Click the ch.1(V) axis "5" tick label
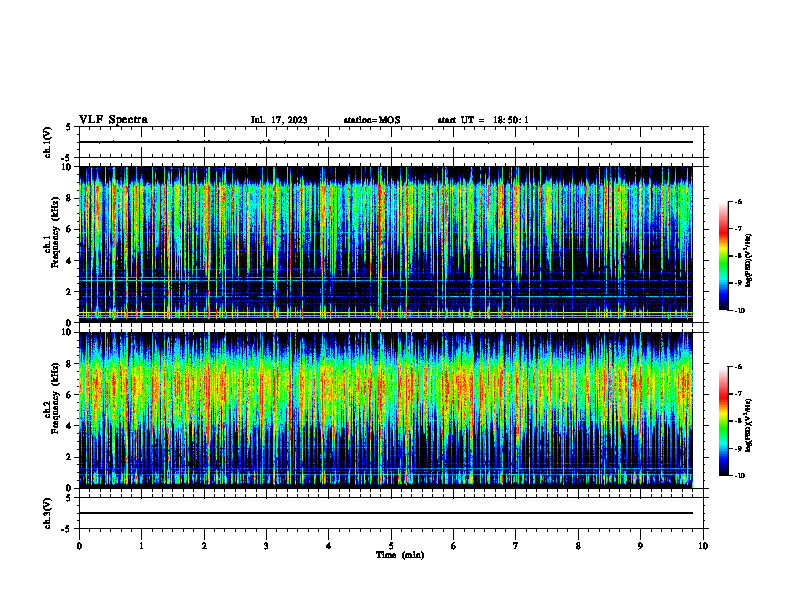 68,128
